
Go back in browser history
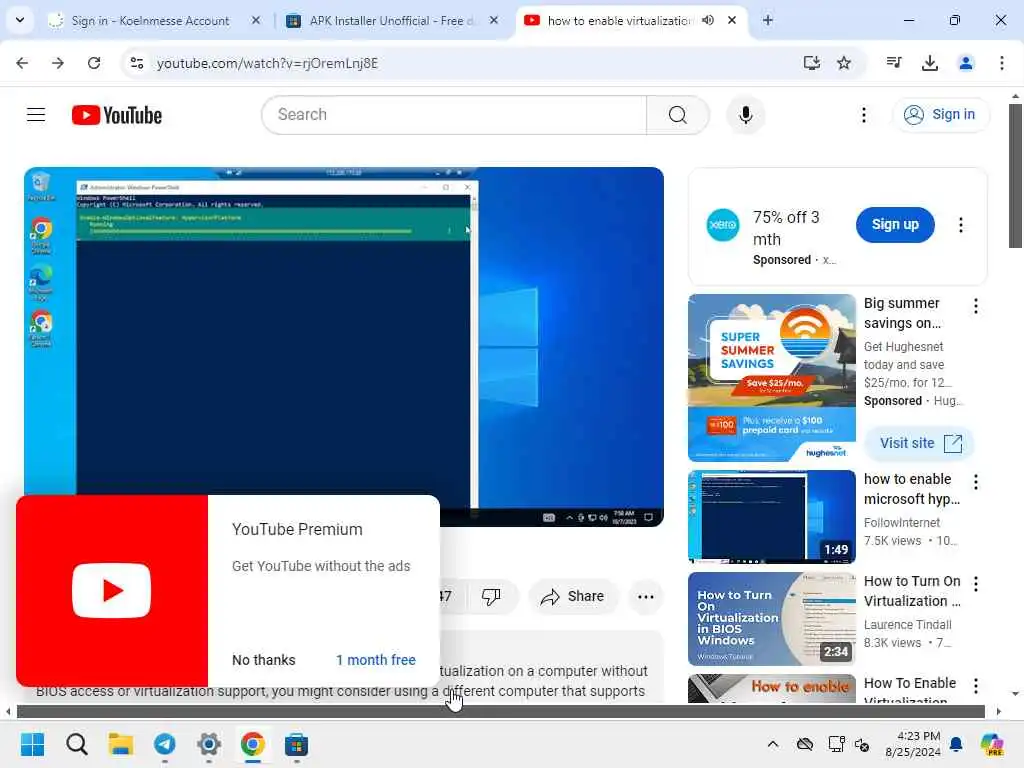coord(22,63)
